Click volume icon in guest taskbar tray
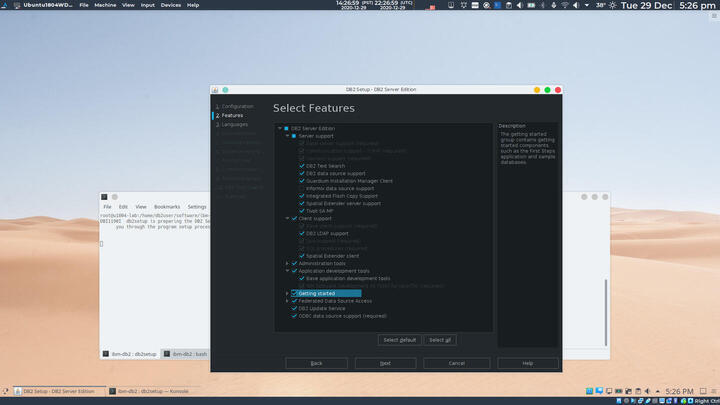 coord(647,391)
